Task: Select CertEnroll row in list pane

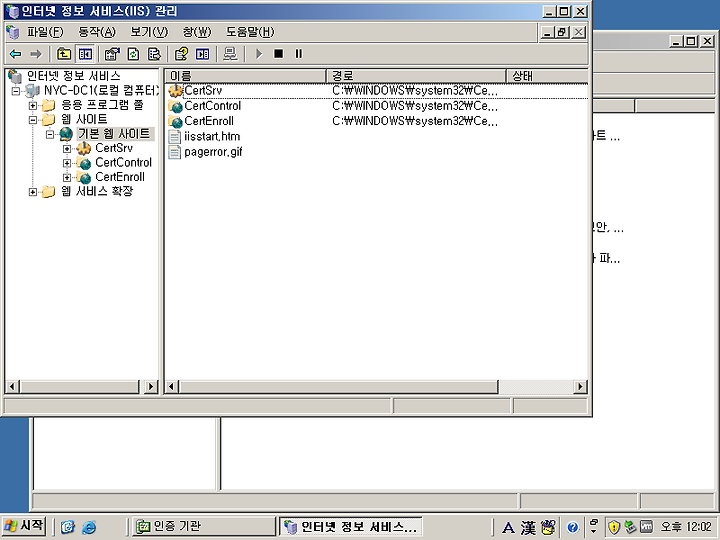Action: click(x=377, y=121)
